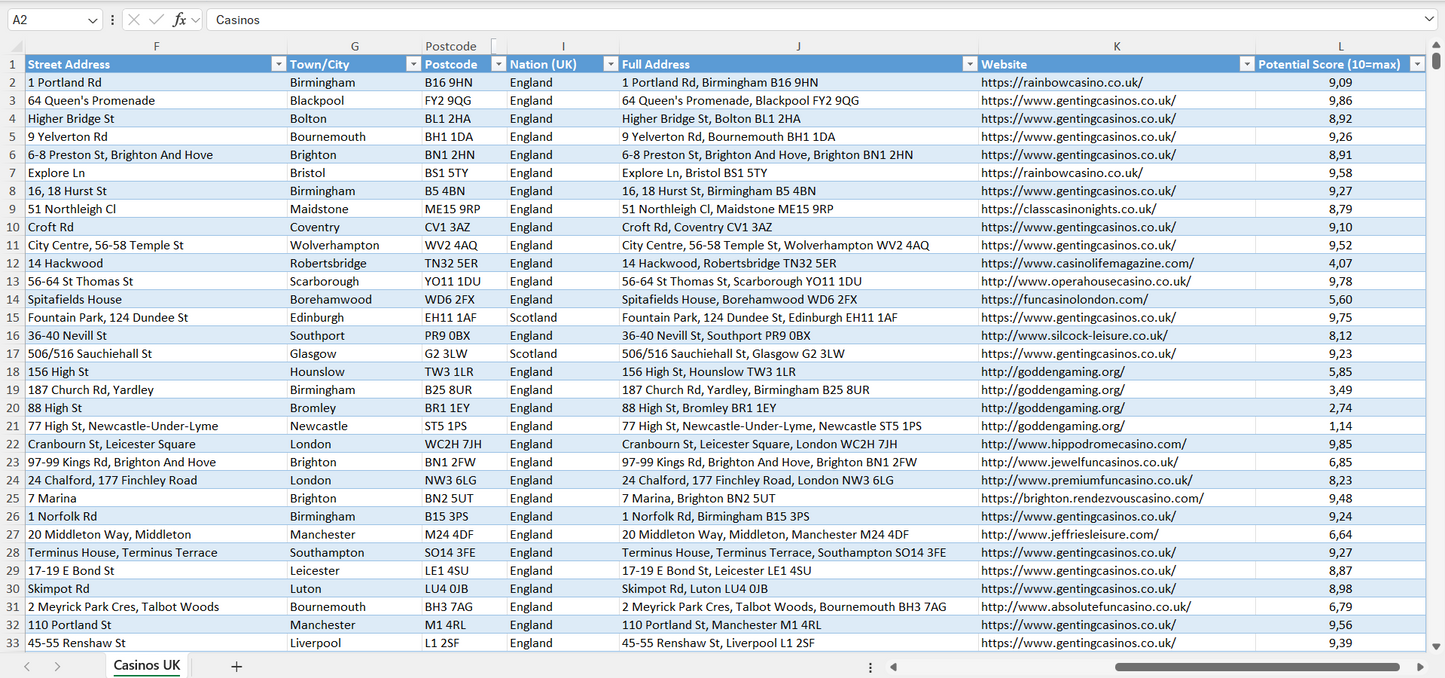Click the ellipsis left of the horizontal scrollbar
Viewport: 1445px width, 678px height.
click(x=870, y=666)
